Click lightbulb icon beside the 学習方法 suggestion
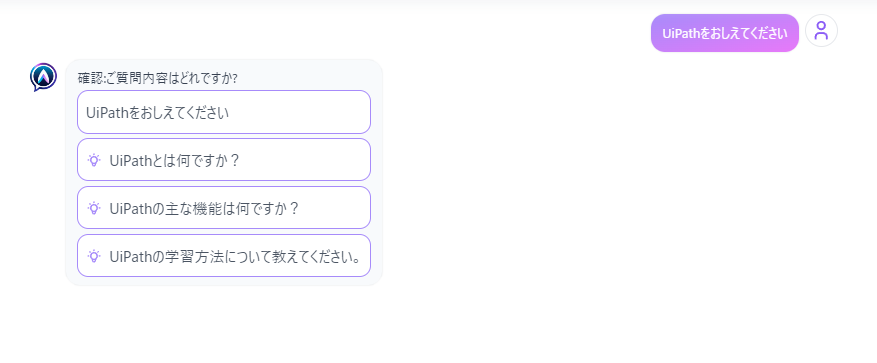Screen dimensions: 877x363 [94, 256]
